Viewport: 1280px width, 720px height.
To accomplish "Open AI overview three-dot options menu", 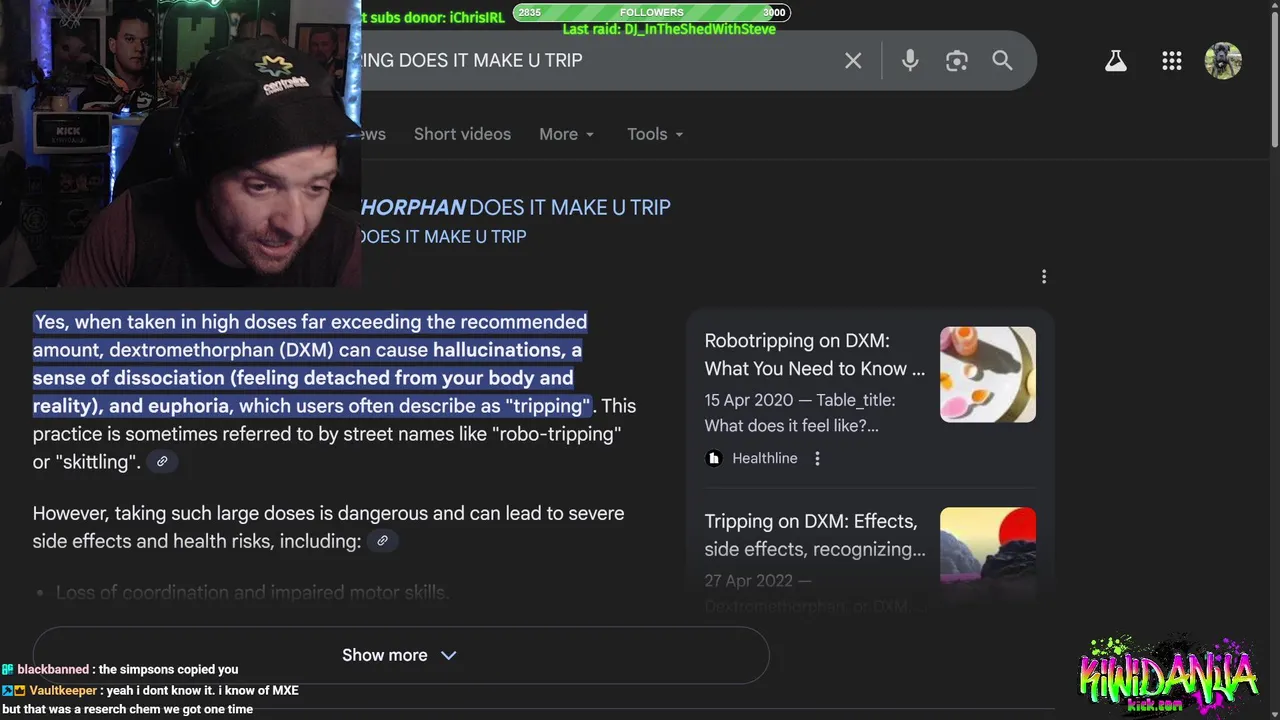I will point(1044,277).
